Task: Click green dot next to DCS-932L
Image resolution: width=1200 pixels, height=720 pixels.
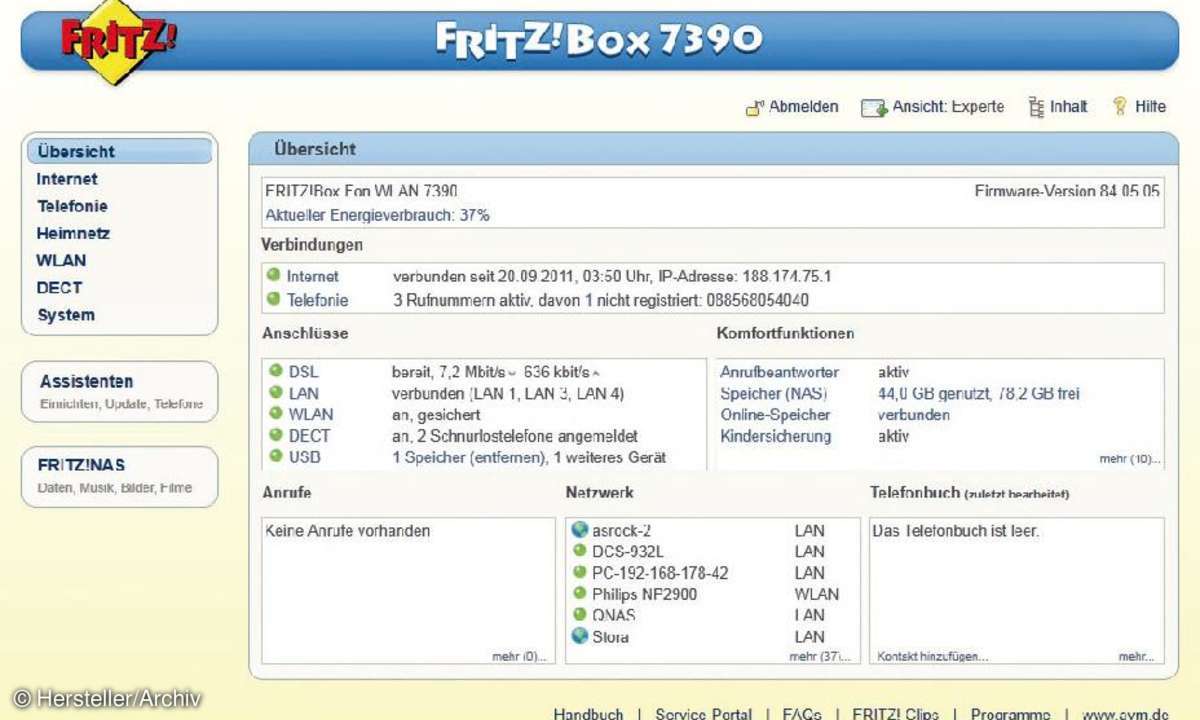Action: tap(579, 551)
